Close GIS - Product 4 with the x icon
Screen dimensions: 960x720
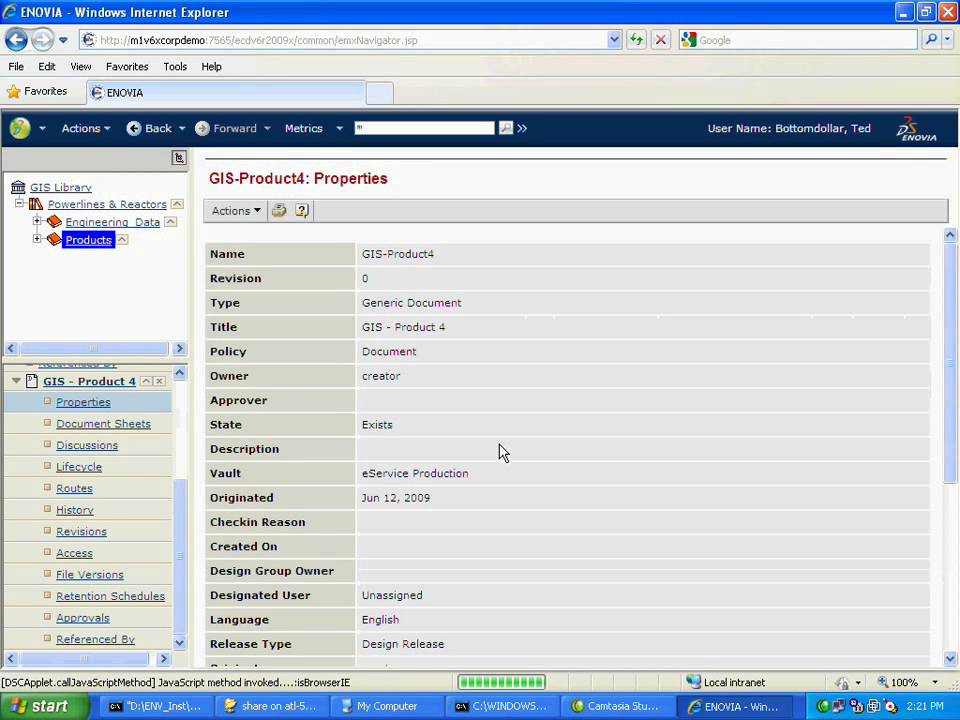tap(159, 381)
